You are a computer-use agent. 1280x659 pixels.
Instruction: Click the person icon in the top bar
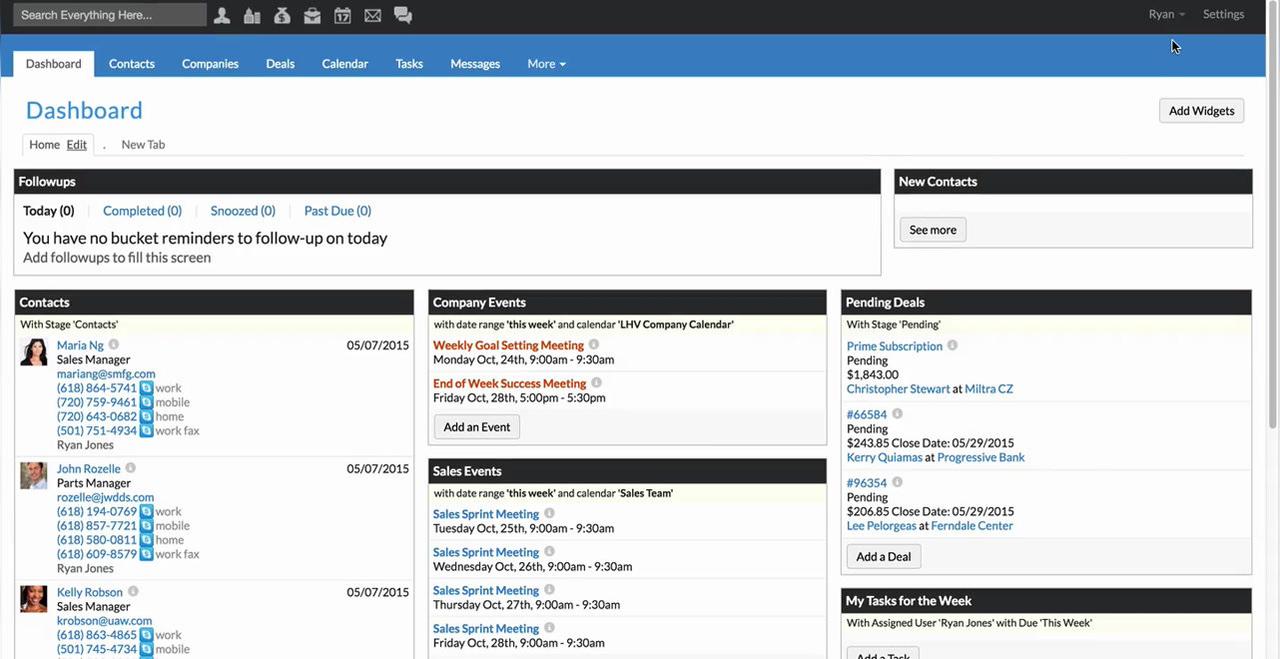point(222,15)
